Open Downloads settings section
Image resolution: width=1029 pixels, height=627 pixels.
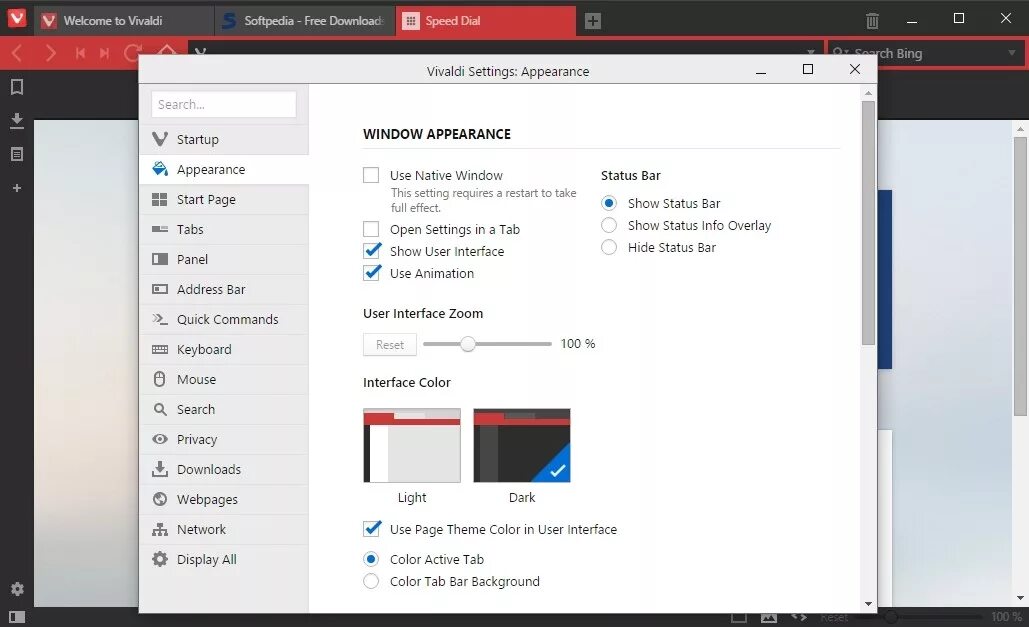(x=224, y=469)
